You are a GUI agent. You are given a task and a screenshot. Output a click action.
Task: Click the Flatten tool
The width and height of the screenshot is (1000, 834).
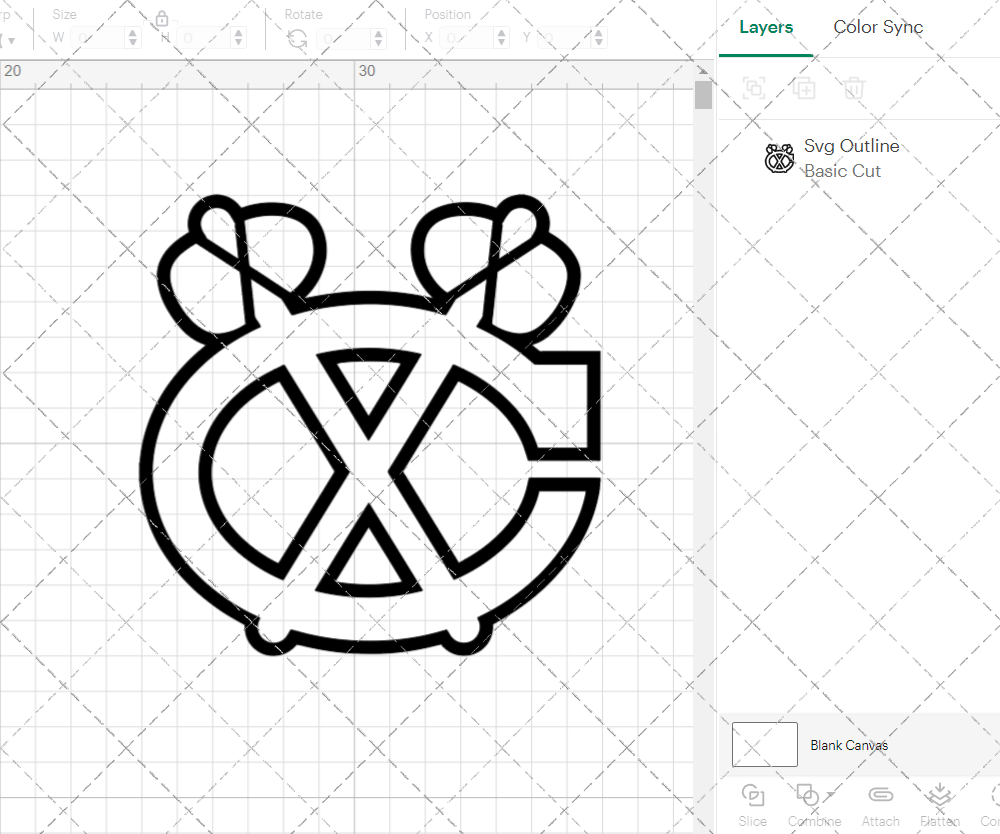pos(939,806)
